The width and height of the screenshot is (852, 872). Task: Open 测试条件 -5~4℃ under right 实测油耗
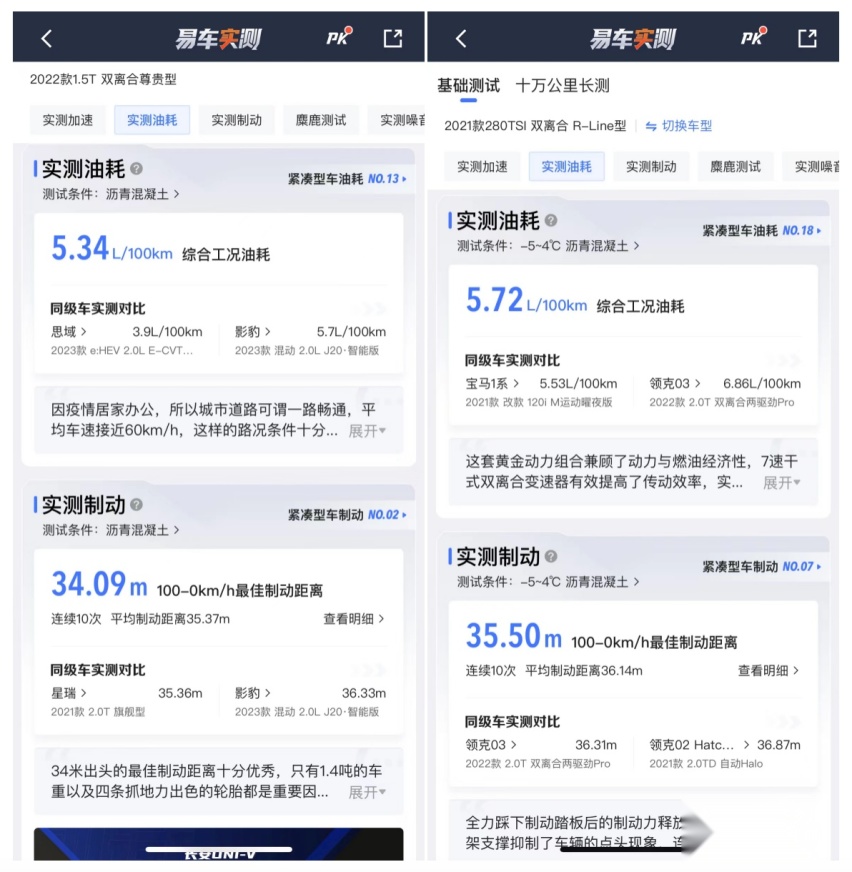548,246
